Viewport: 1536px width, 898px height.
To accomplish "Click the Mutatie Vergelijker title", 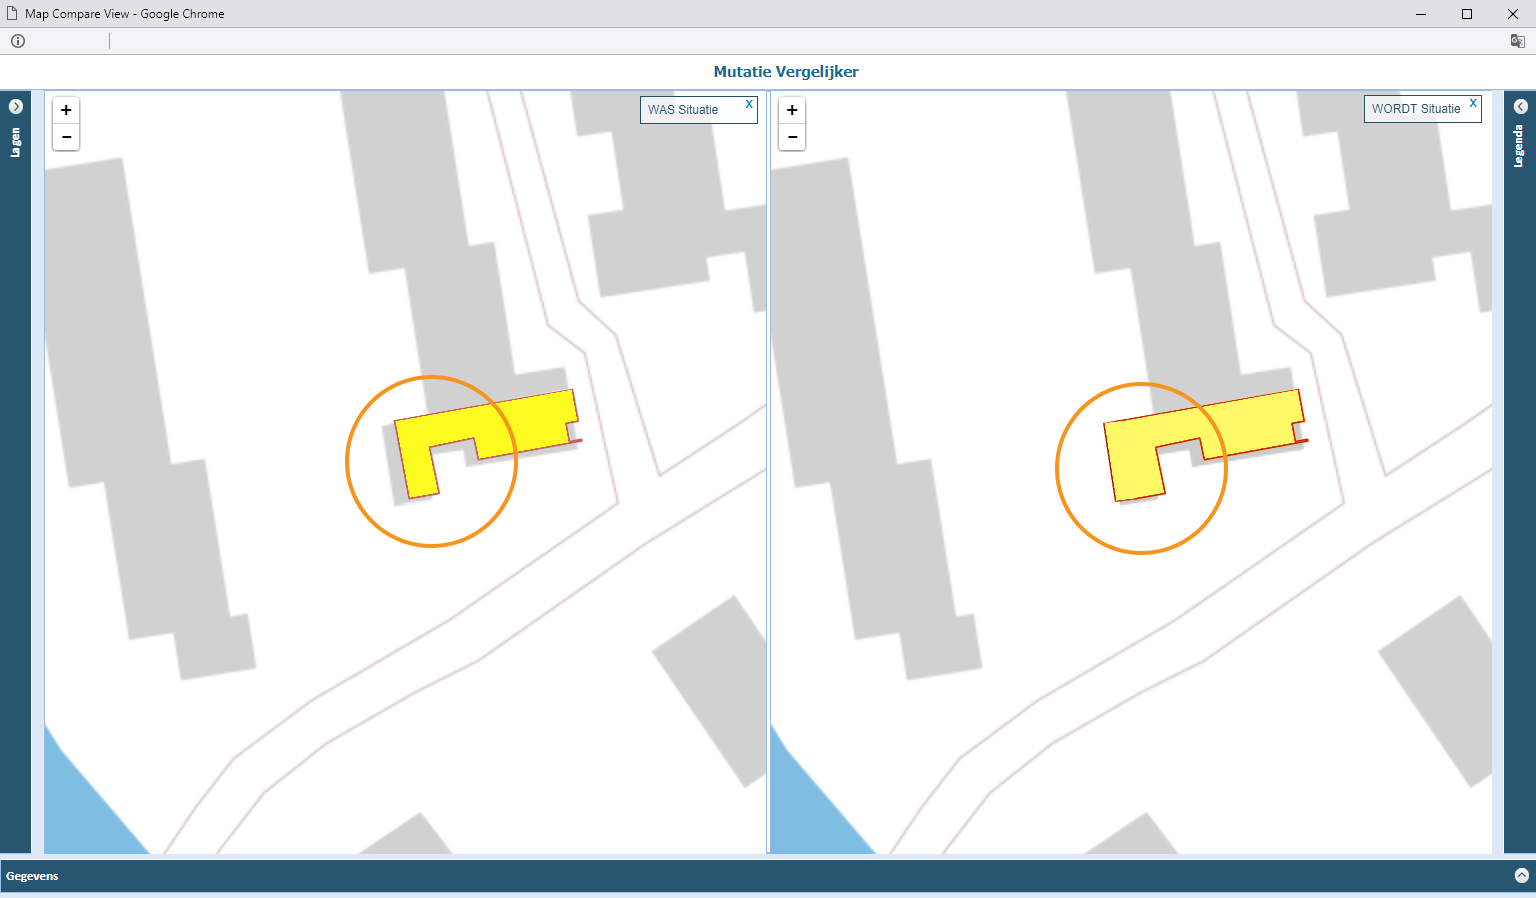I will coord(786,72).
